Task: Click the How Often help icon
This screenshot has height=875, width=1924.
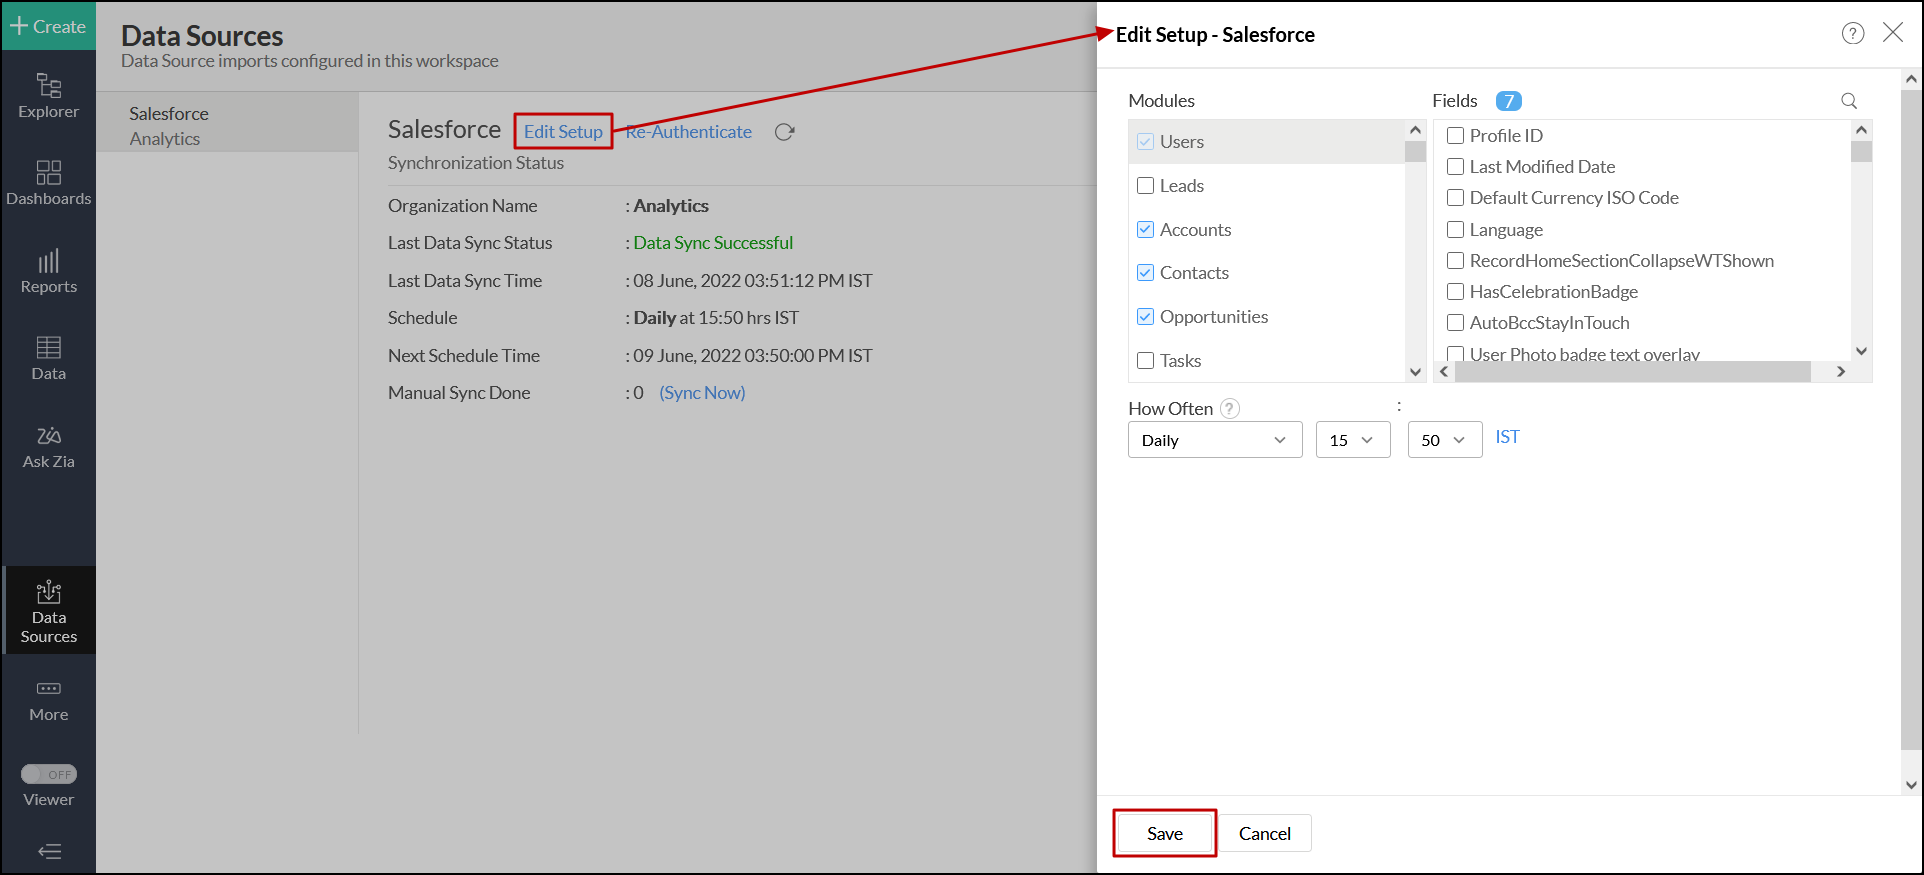Action: [1231, 408]
